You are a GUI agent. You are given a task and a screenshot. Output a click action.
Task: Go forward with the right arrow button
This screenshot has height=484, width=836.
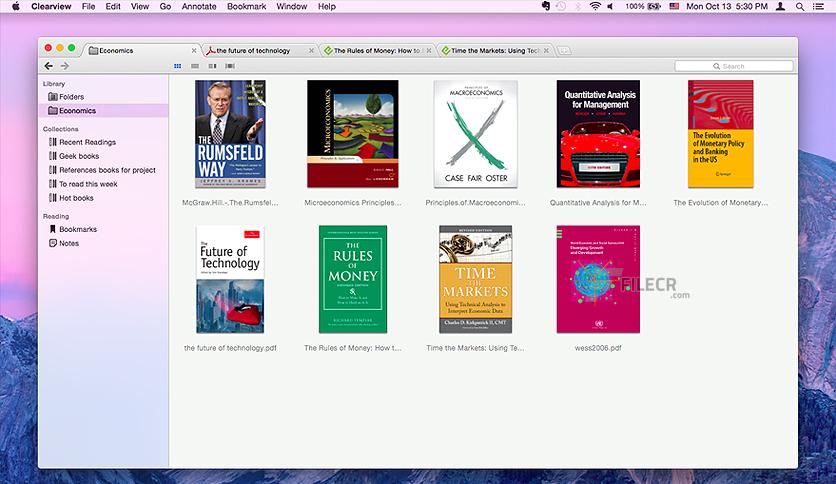65,66
